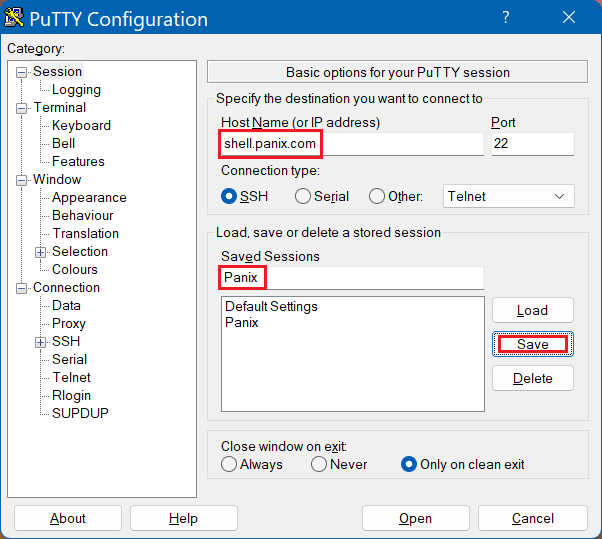This screenshot has height=539, width=602.
Task: Select the Serial connection type option
Action: (303, 197)
